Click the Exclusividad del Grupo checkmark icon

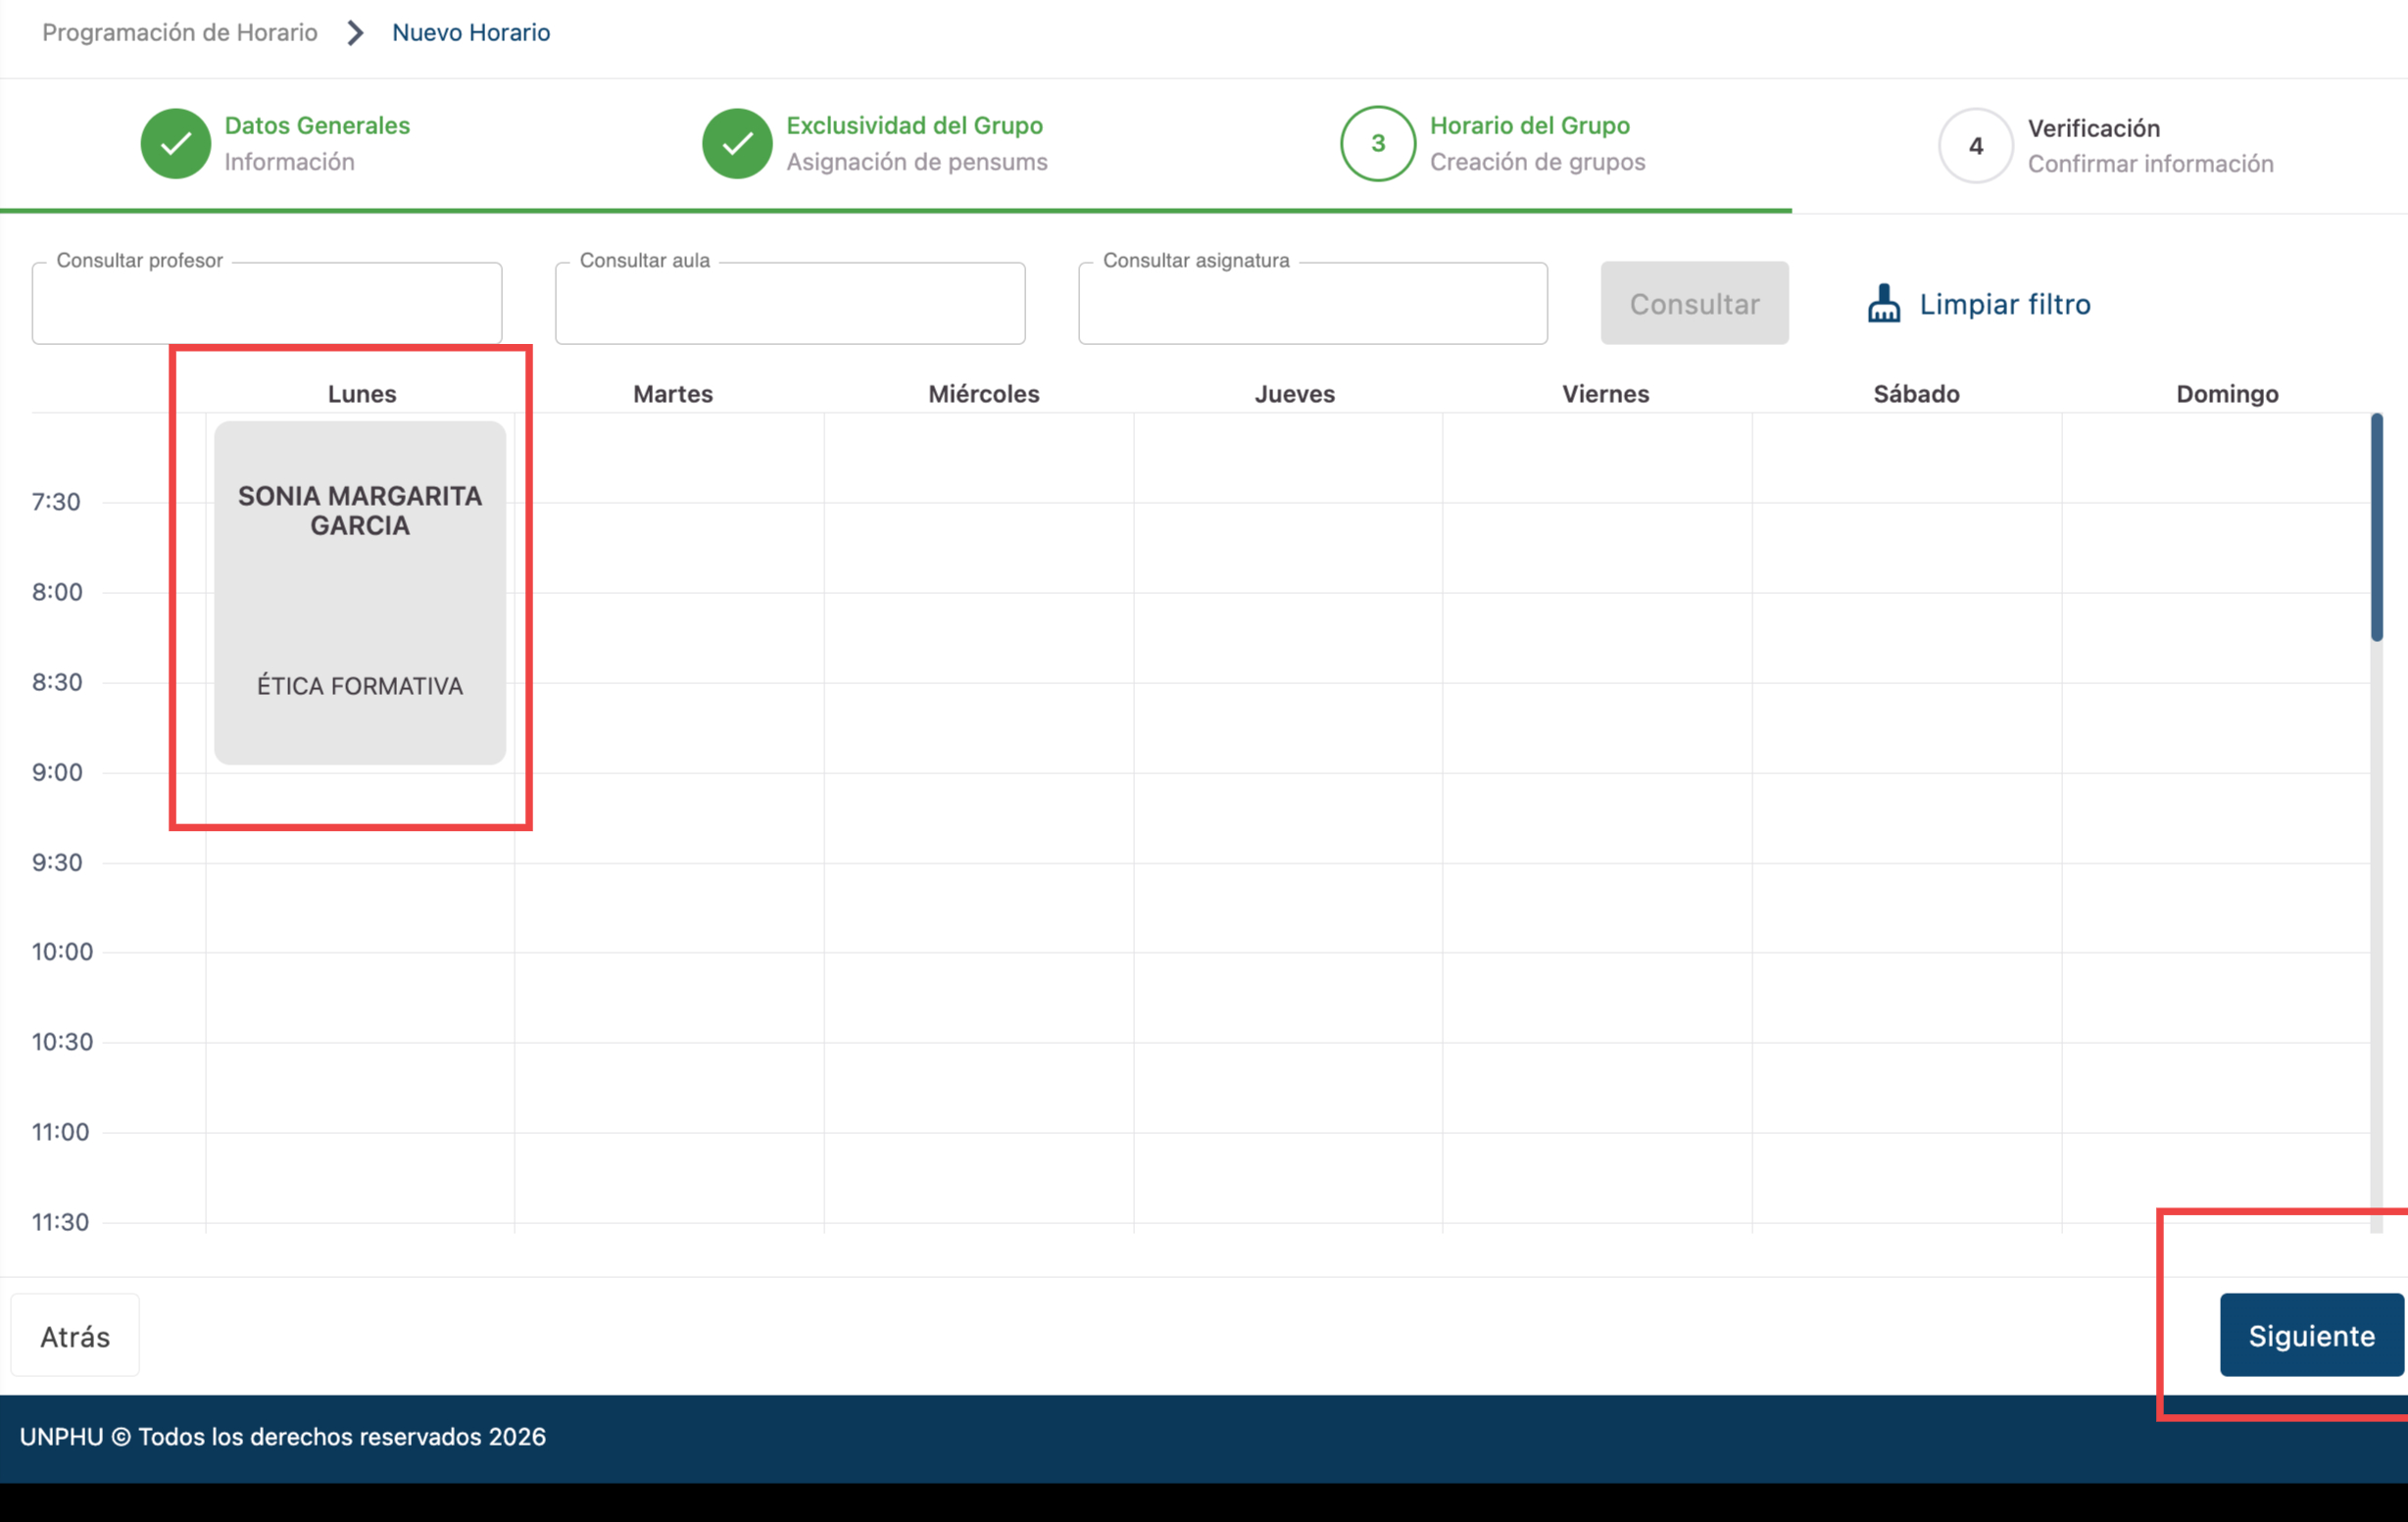click(737, 144)
